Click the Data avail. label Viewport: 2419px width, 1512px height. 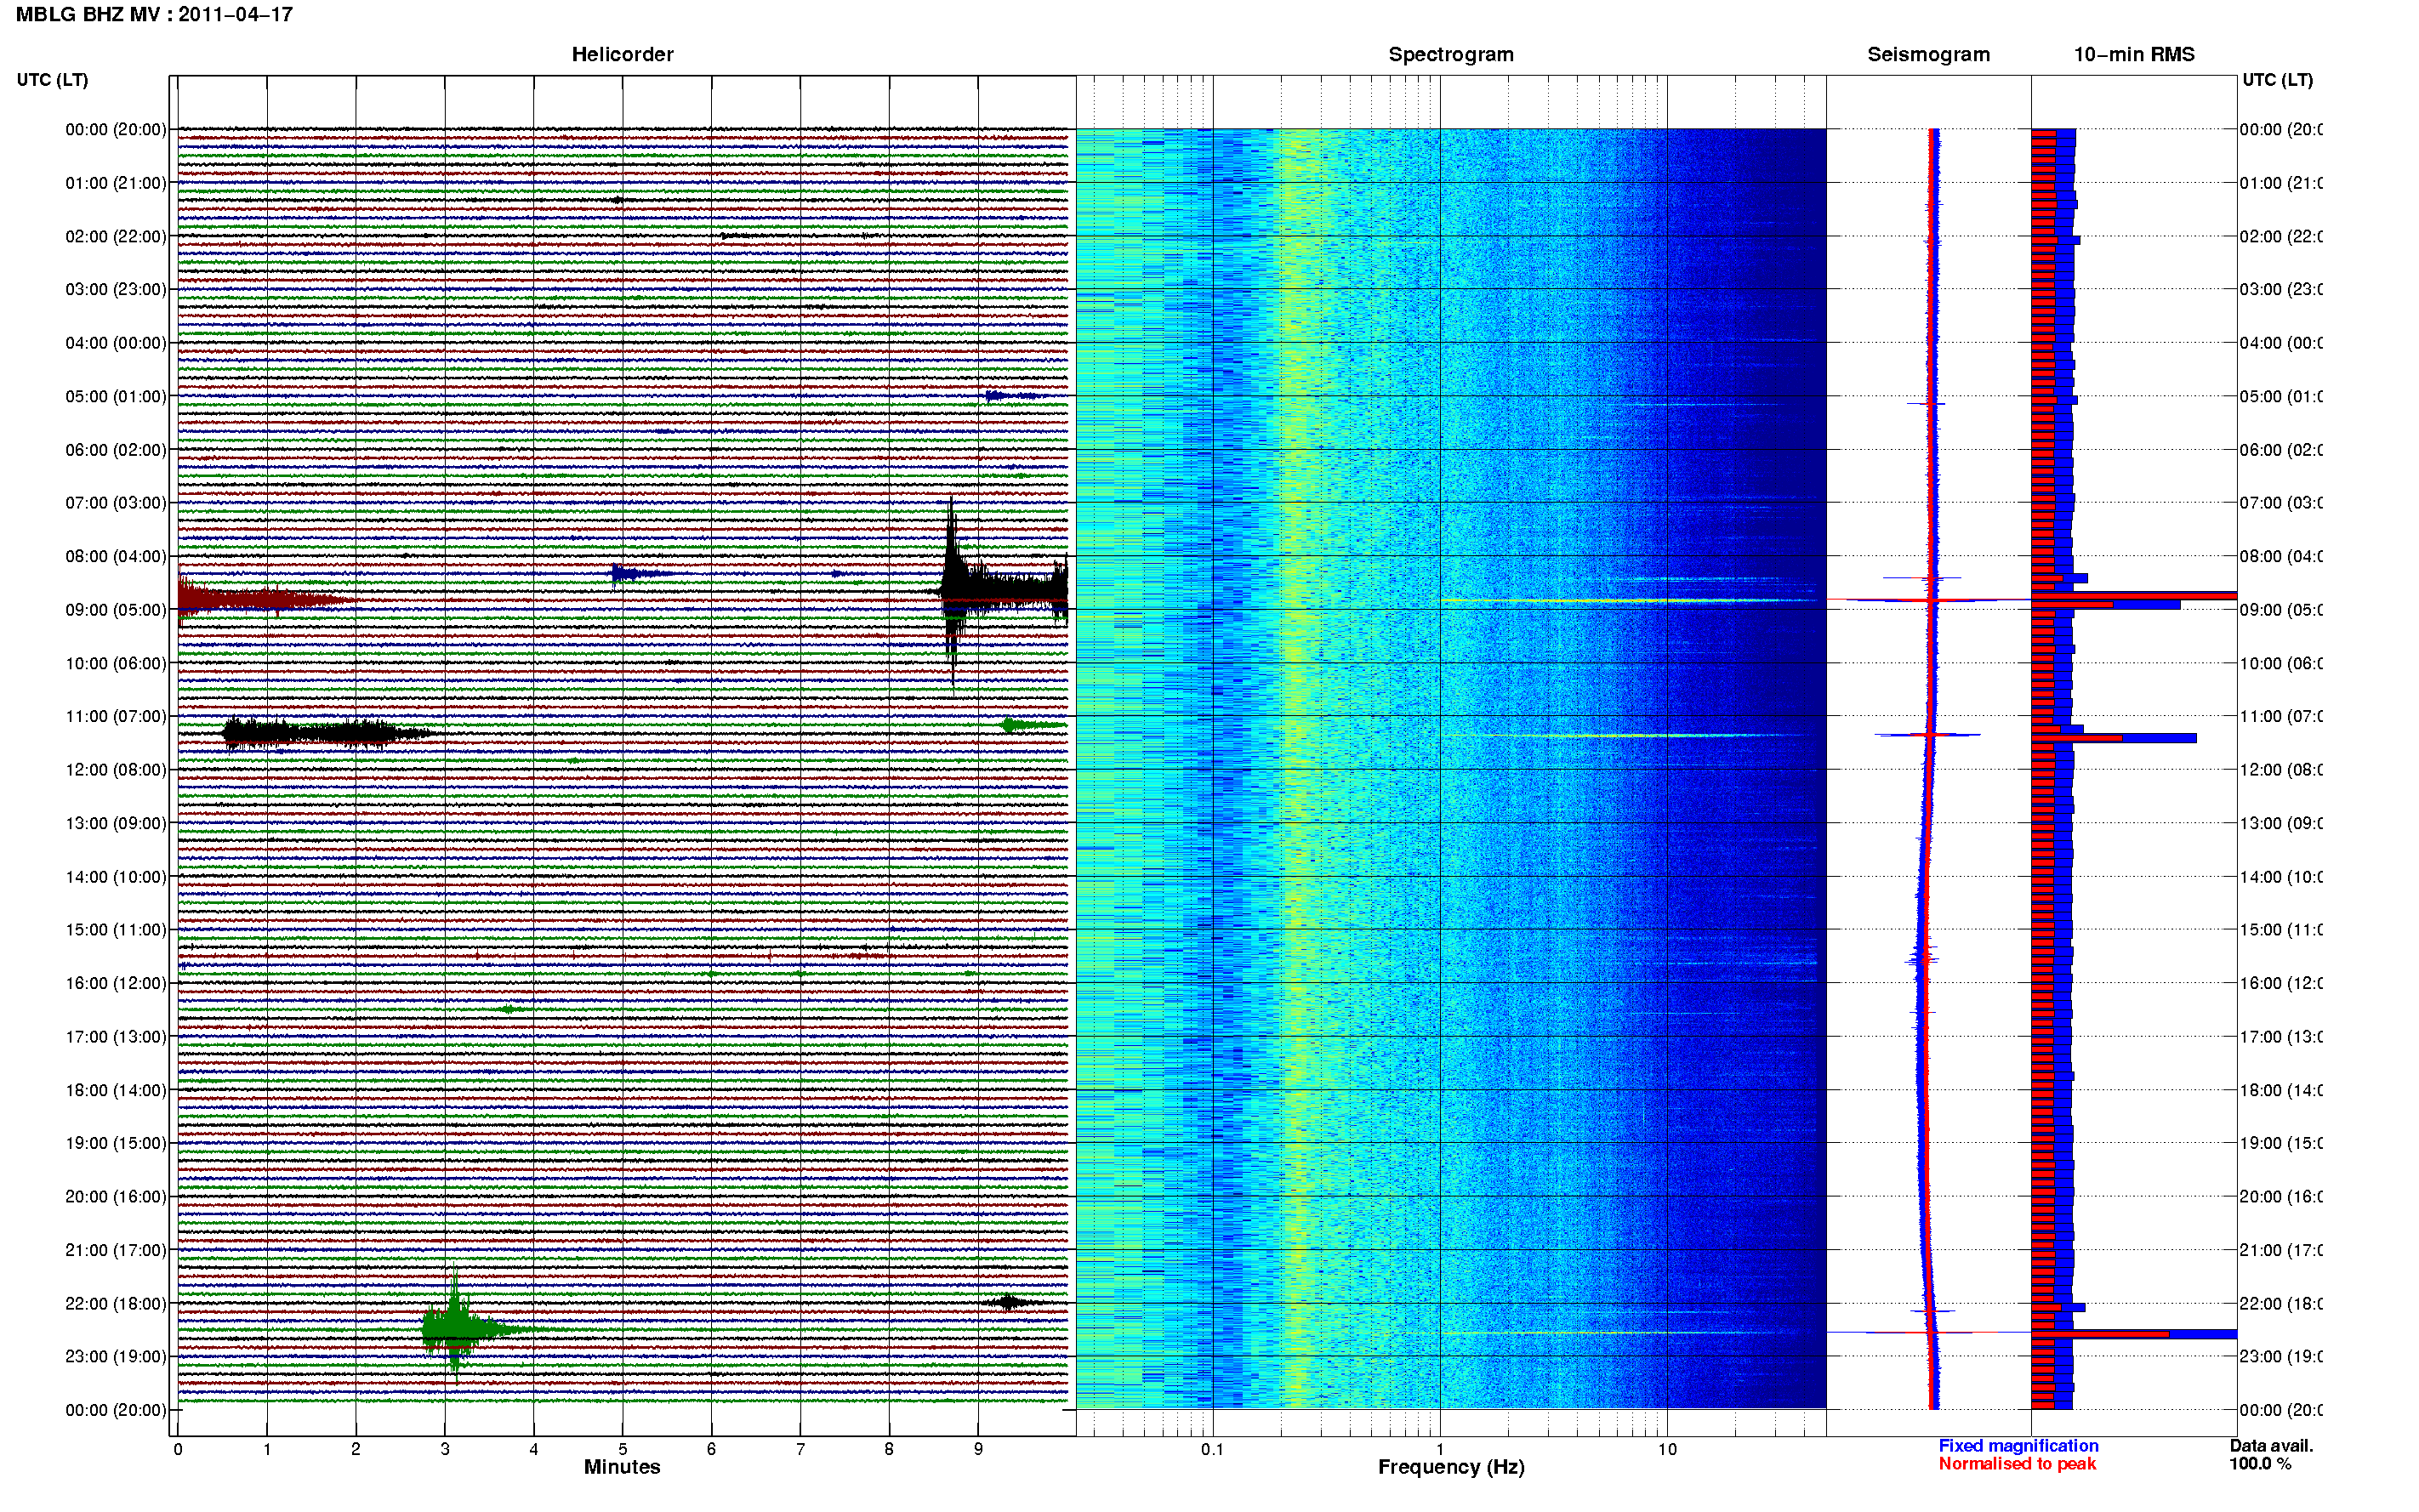pyautogui.click(x=2271, y=1446)
